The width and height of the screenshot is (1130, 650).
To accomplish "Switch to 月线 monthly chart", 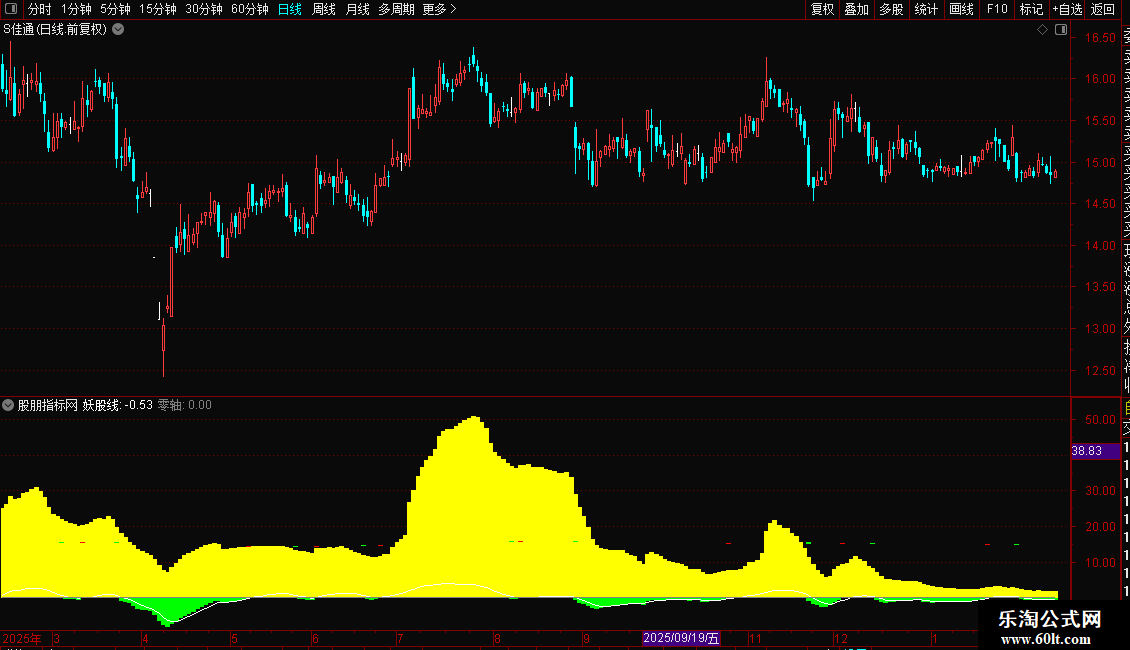I will [x=357, y=9].
